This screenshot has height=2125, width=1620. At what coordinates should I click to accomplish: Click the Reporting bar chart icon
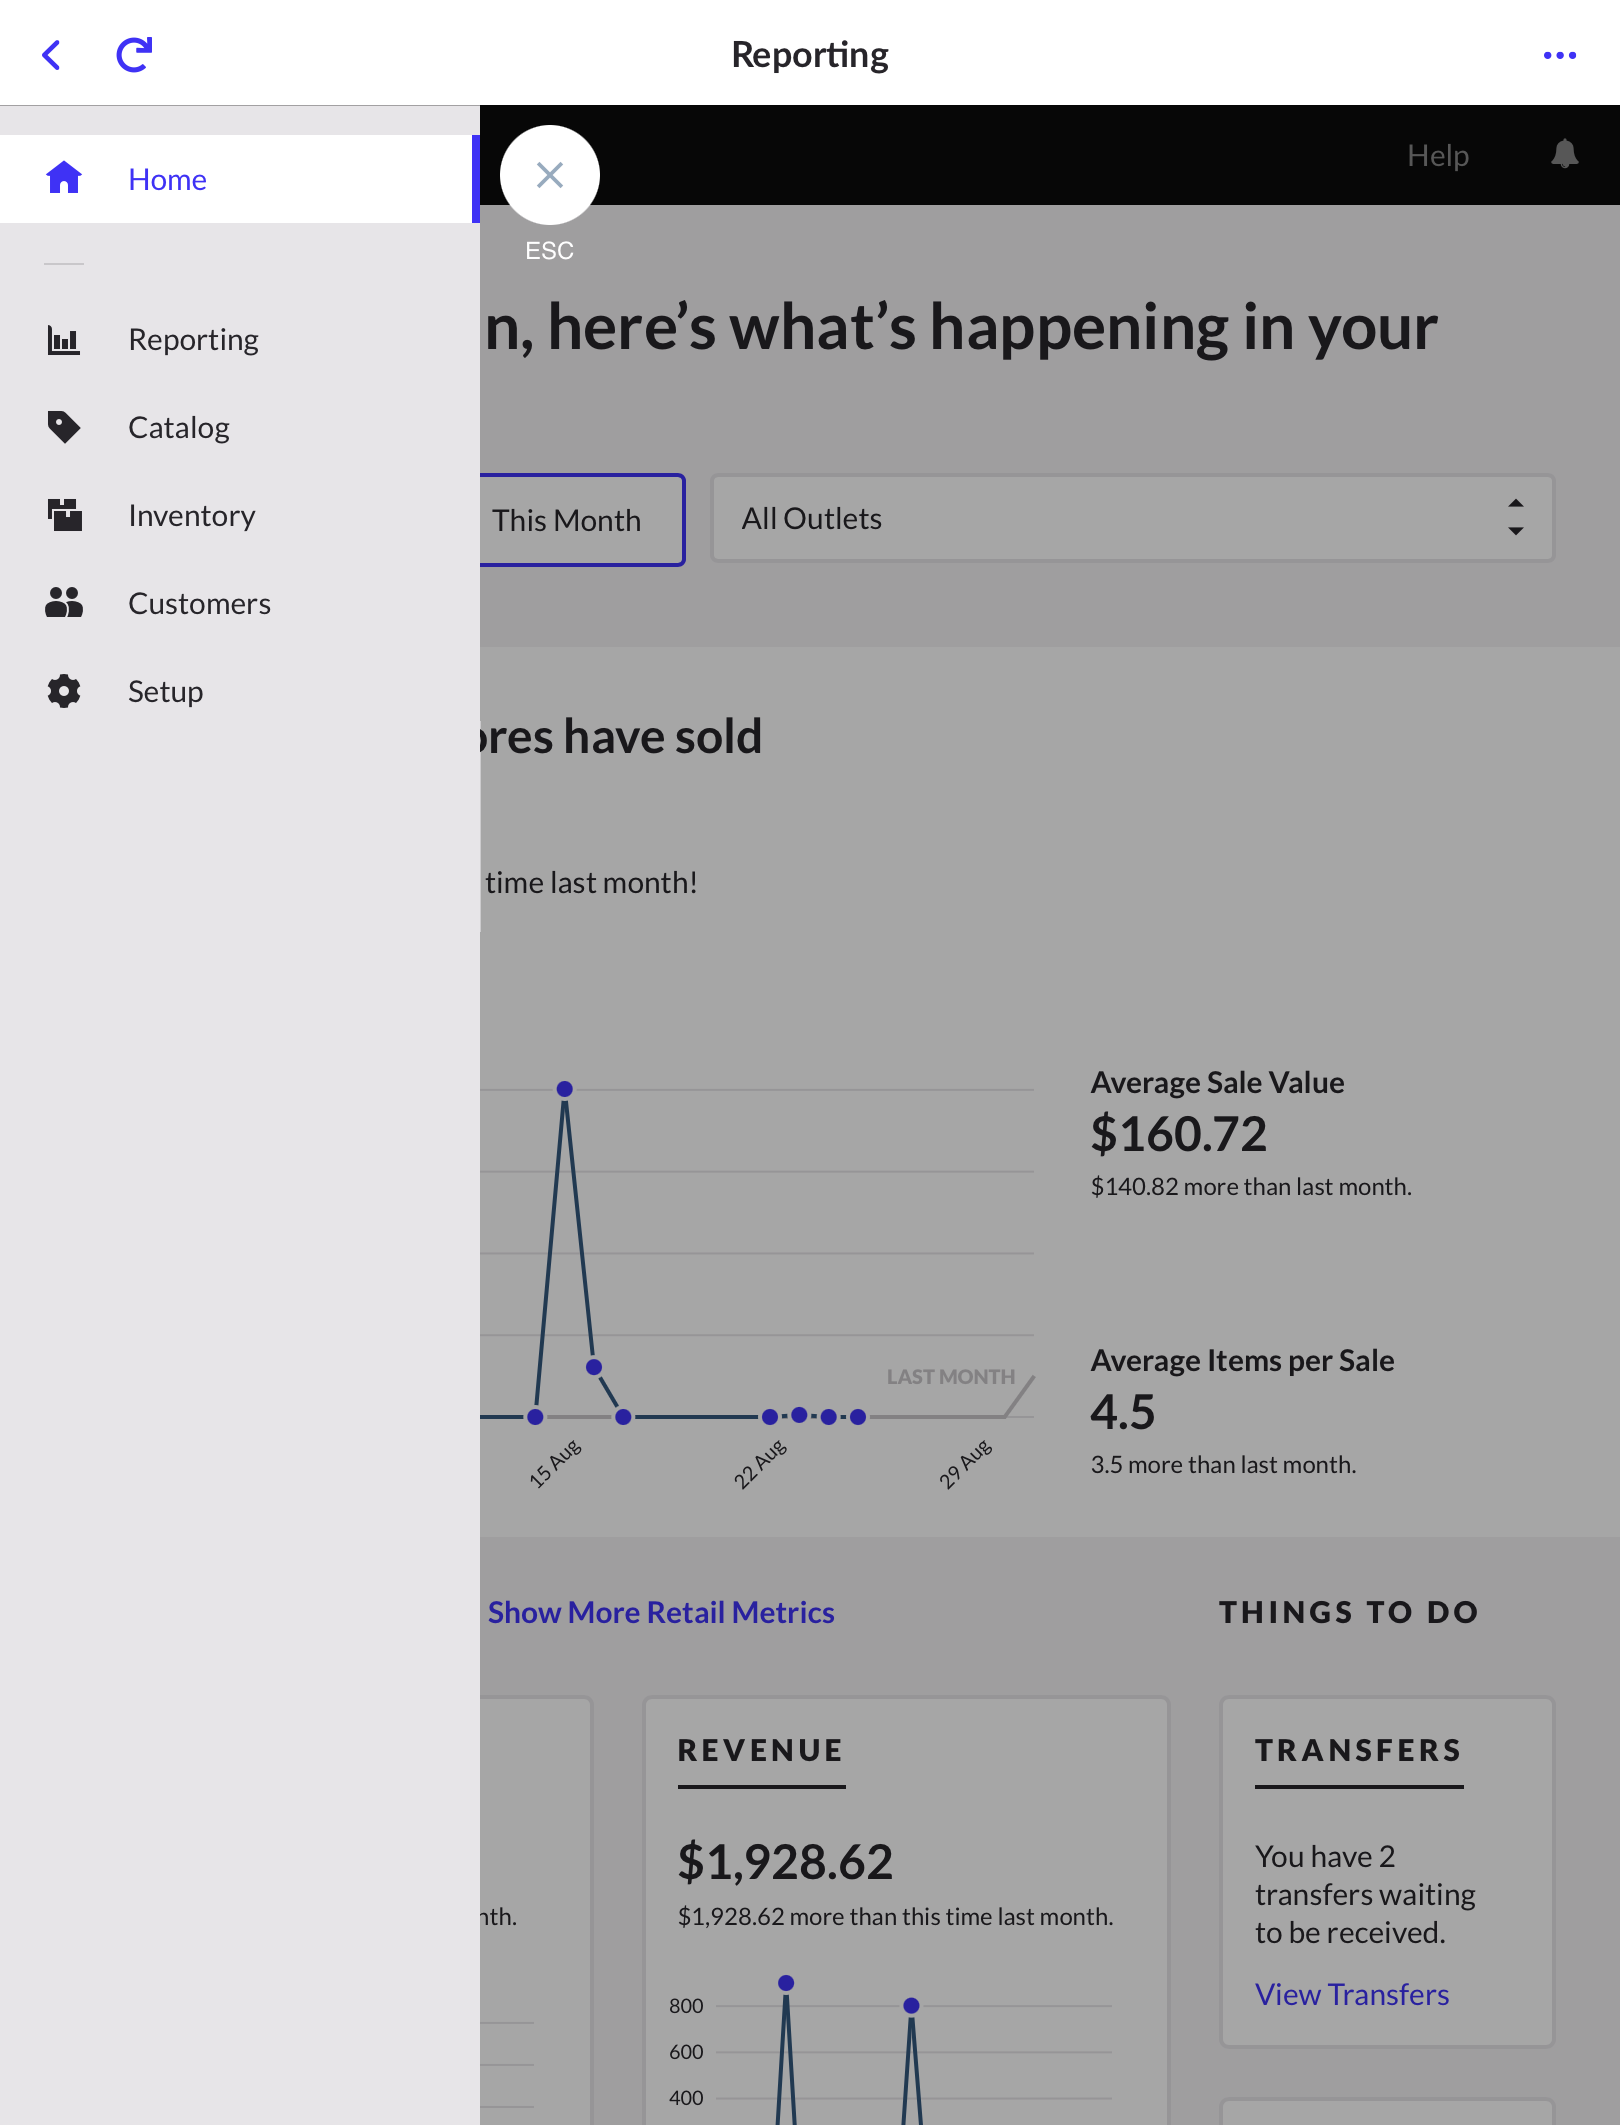(64, 340)
